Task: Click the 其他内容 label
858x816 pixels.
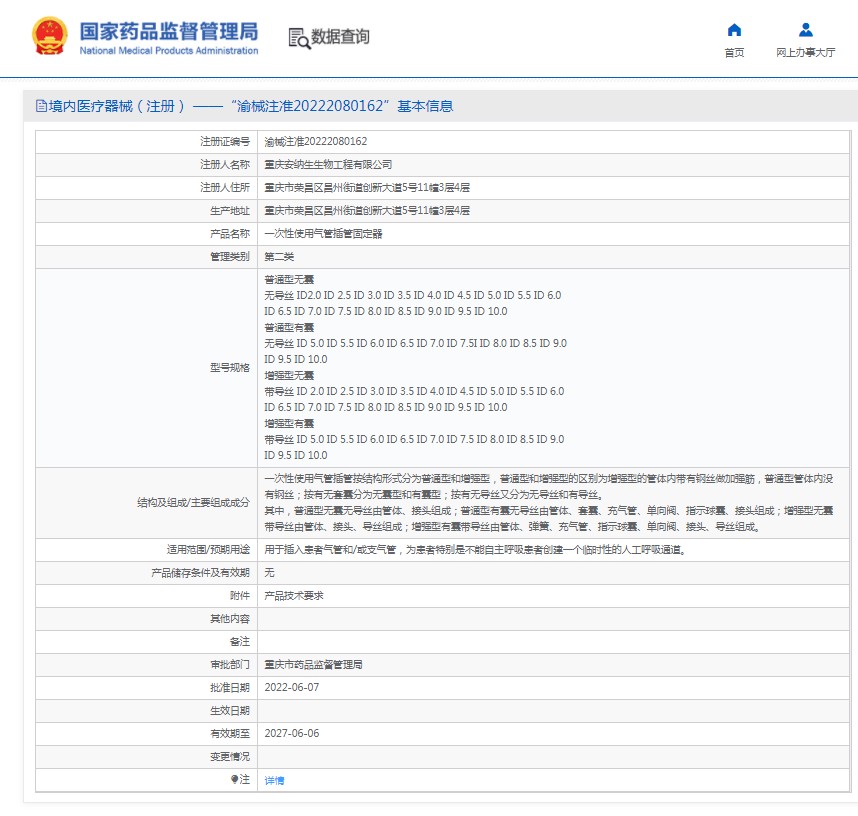Action: point(230,618)
